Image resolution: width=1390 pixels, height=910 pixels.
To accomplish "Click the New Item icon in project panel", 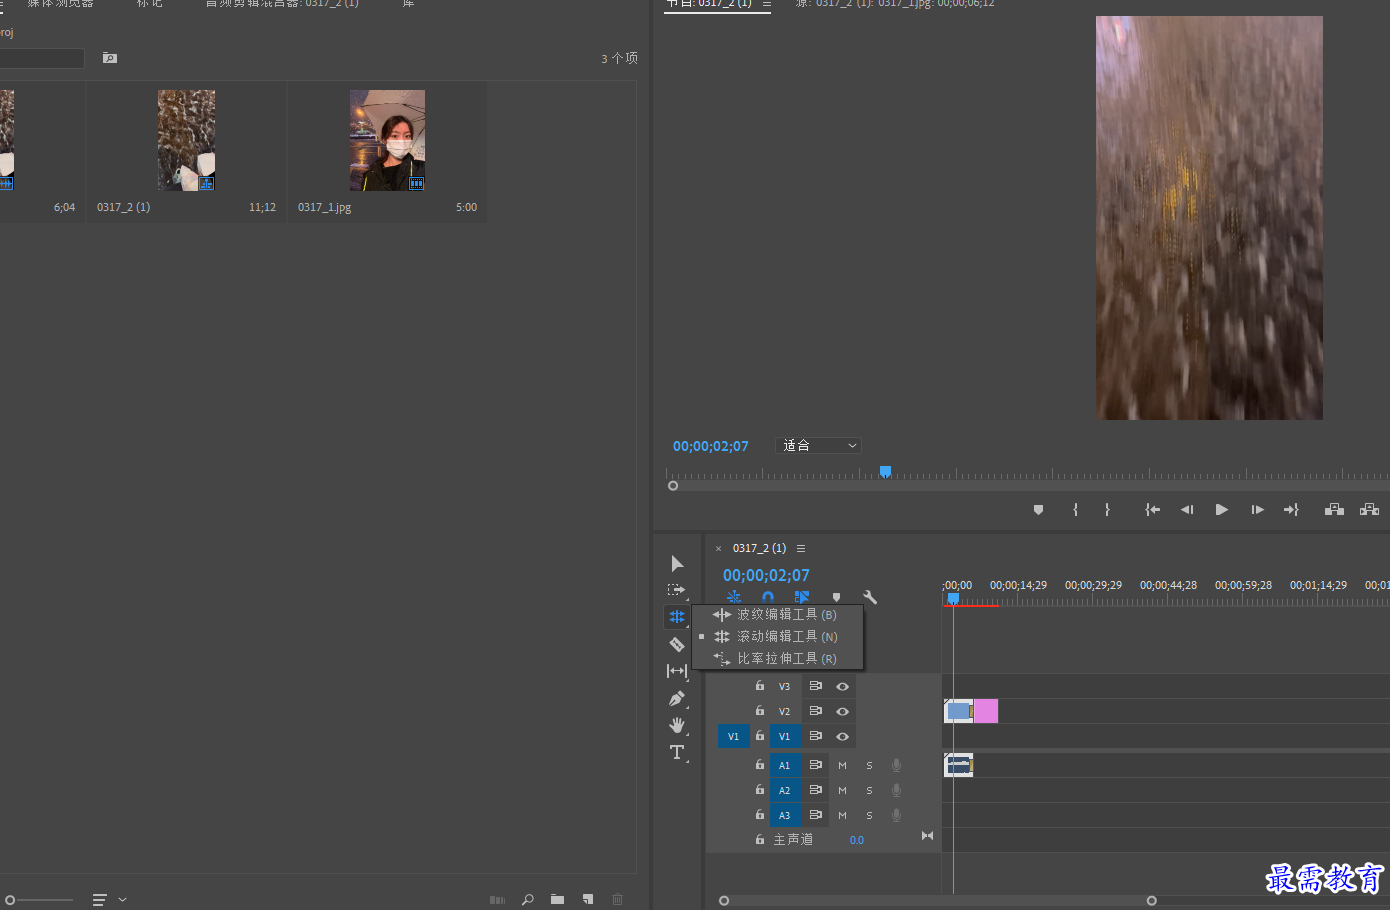I will (x=587, y=900).
